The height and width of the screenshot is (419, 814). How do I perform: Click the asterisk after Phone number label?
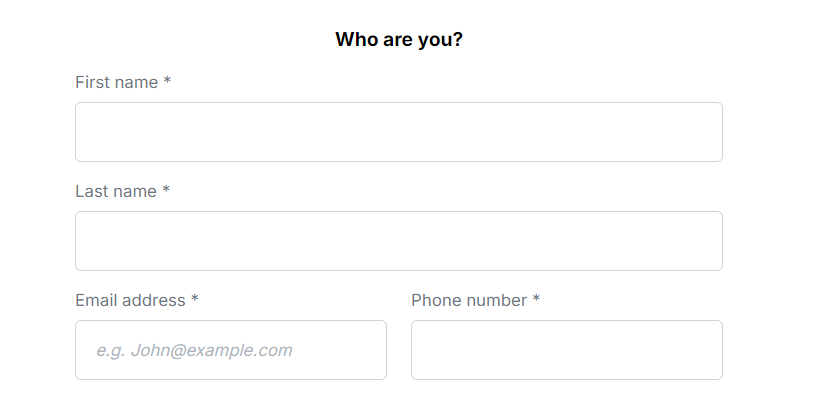536,300
